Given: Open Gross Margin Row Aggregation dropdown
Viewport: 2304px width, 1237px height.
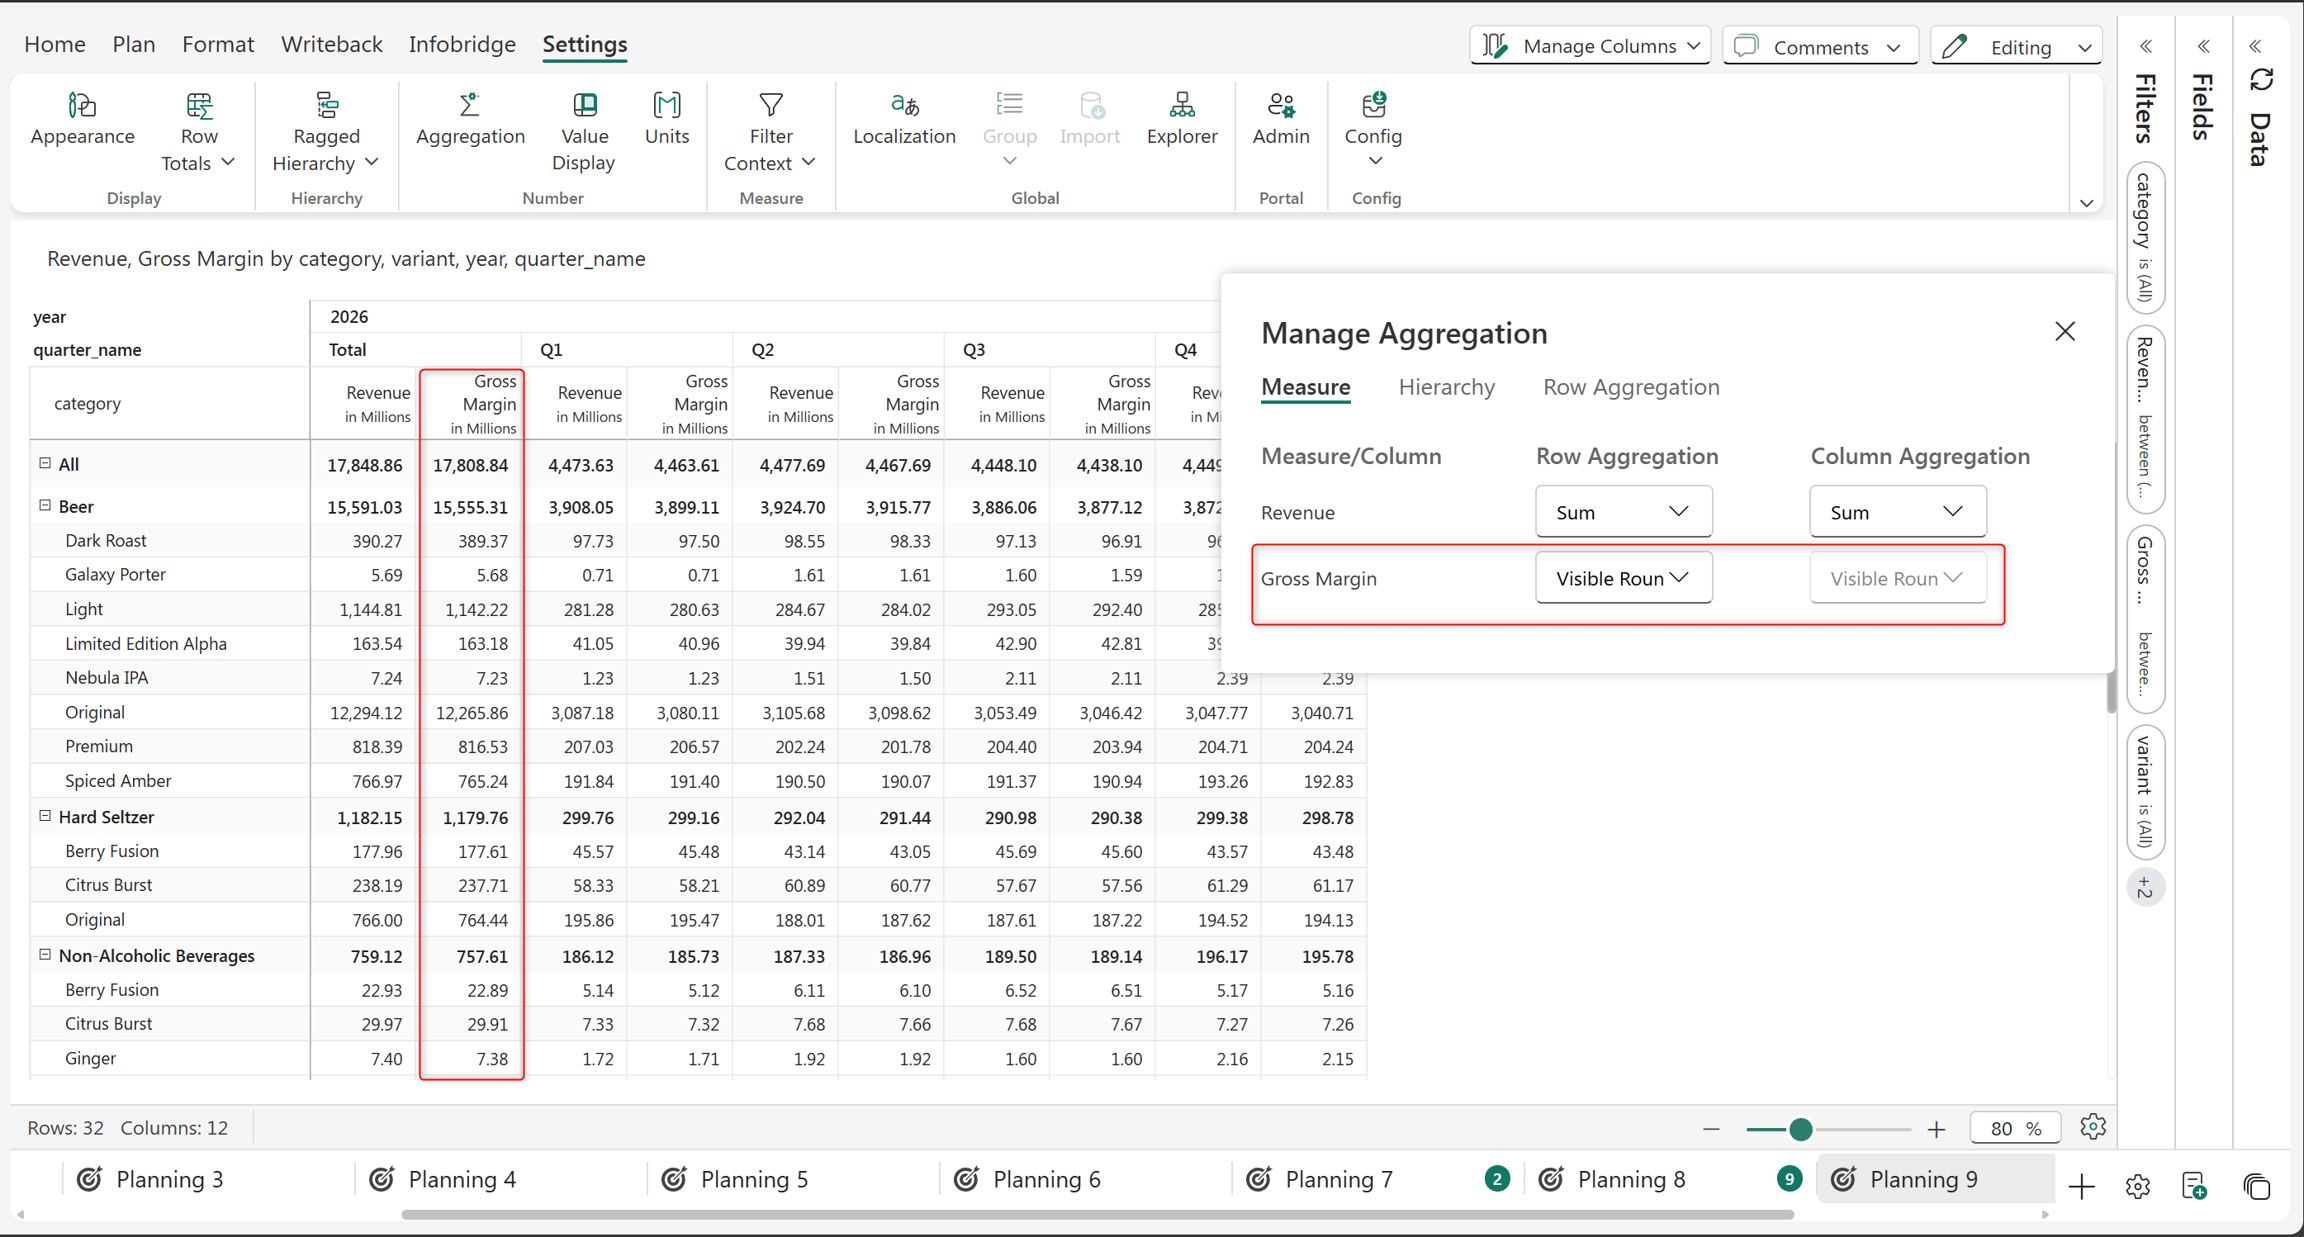Looking at the screenshot, I should (1623, 578).
